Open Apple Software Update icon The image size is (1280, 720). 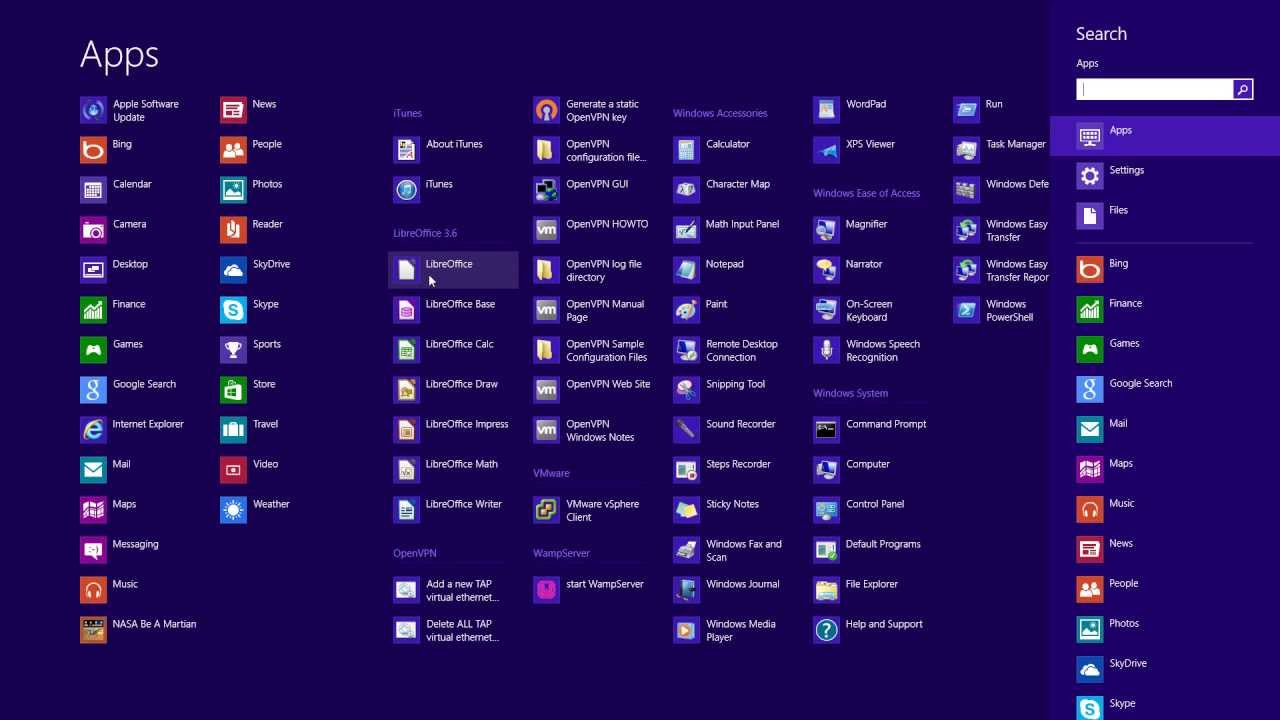click(x=93, y=110)
